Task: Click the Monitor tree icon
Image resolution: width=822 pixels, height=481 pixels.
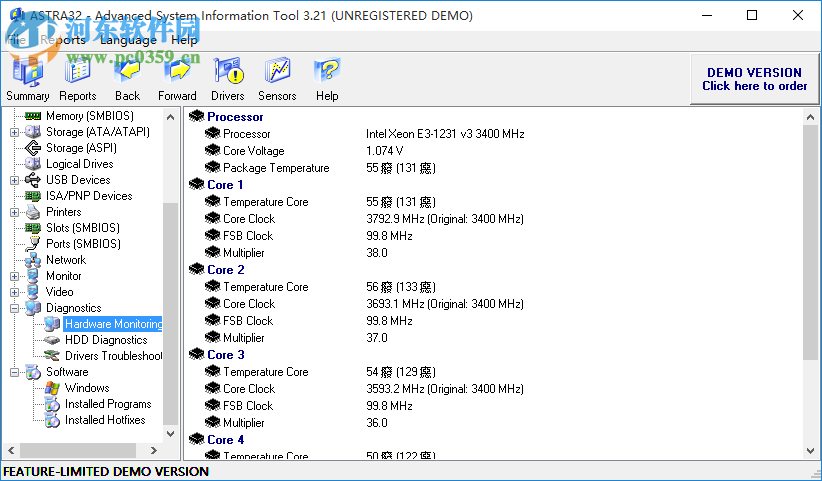Action: (33, 276)
